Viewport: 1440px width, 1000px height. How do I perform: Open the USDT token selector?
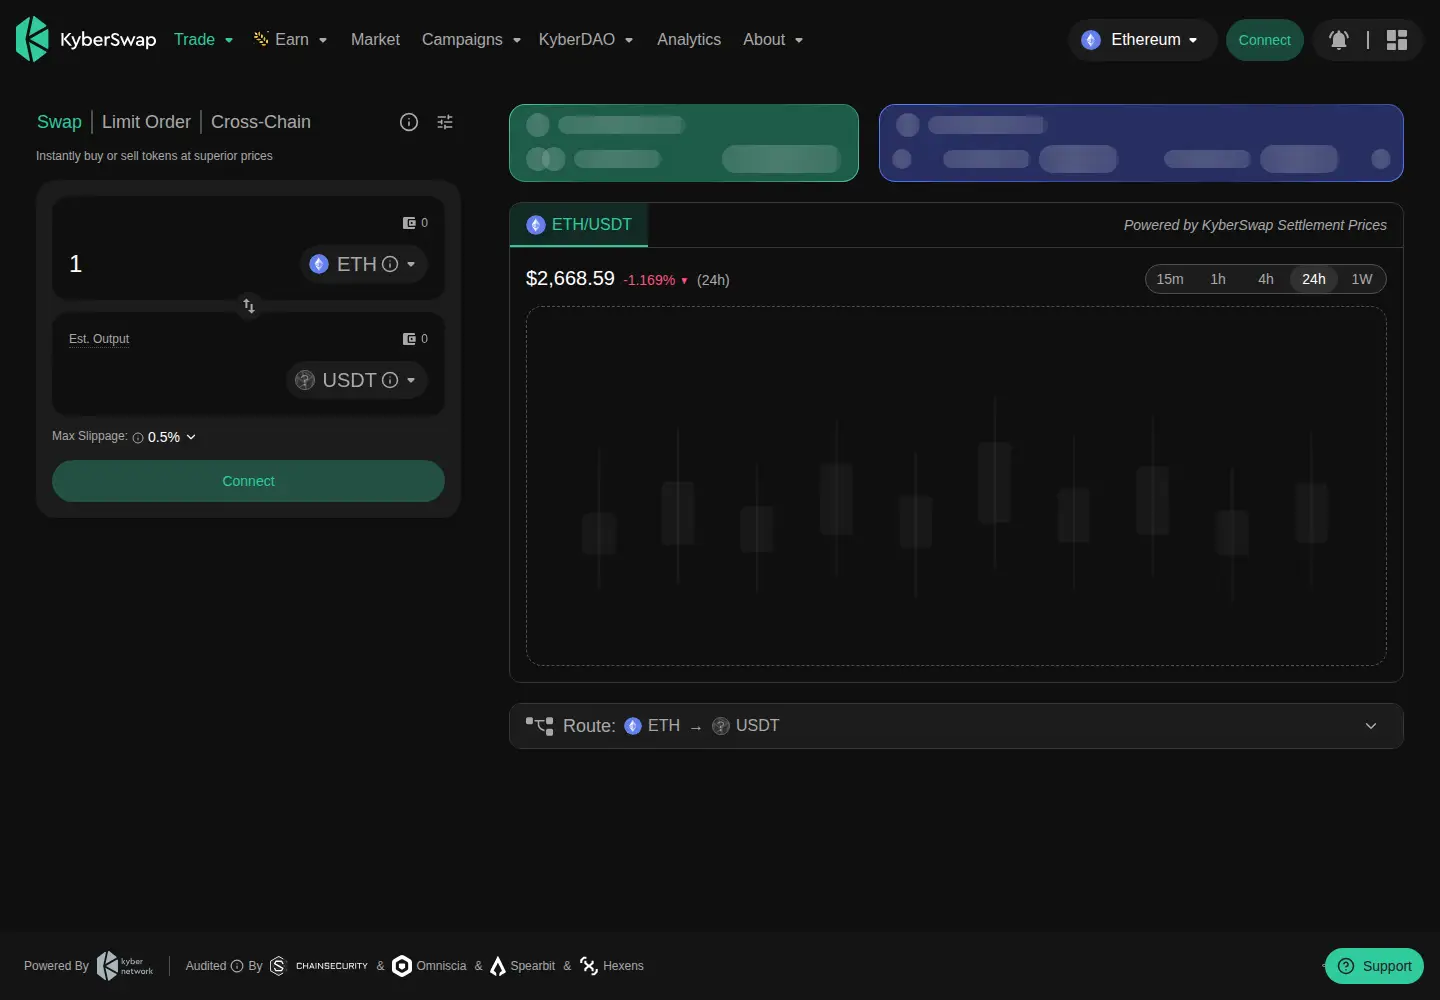(356, 380)
